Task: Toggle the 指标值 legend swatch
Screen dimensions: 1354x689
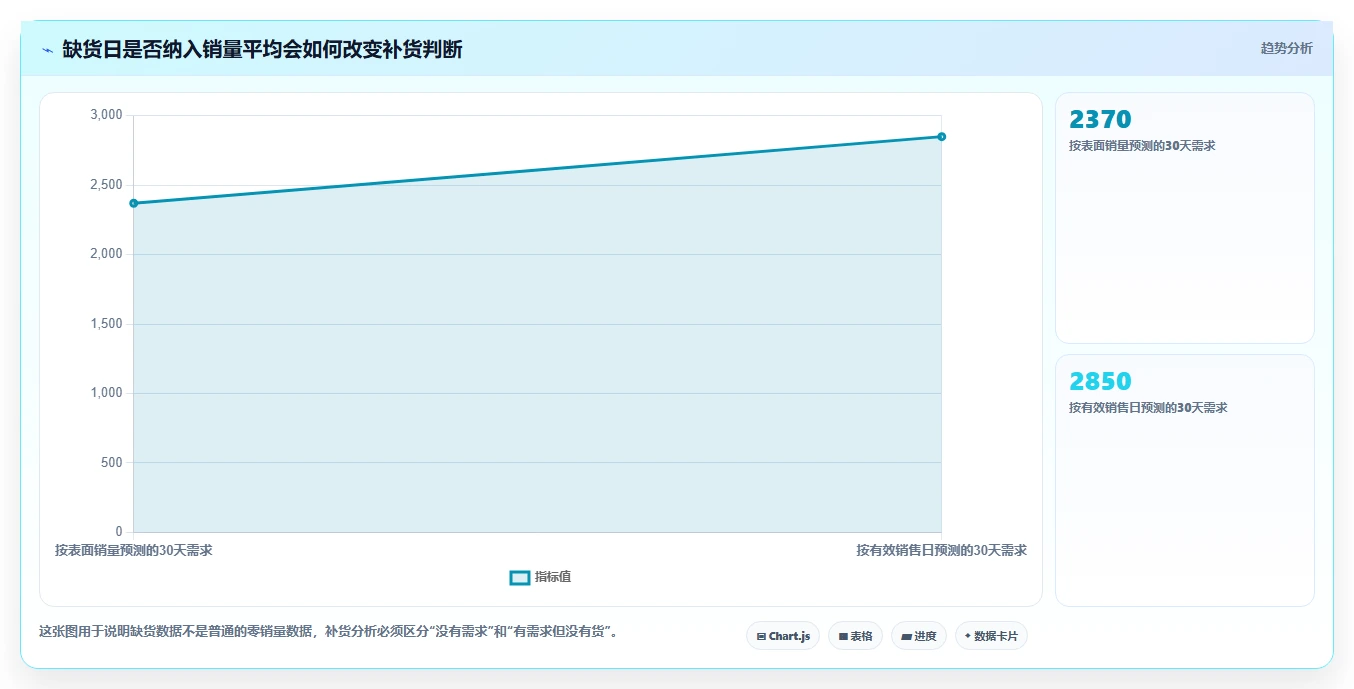Action: tap(520, 578)
